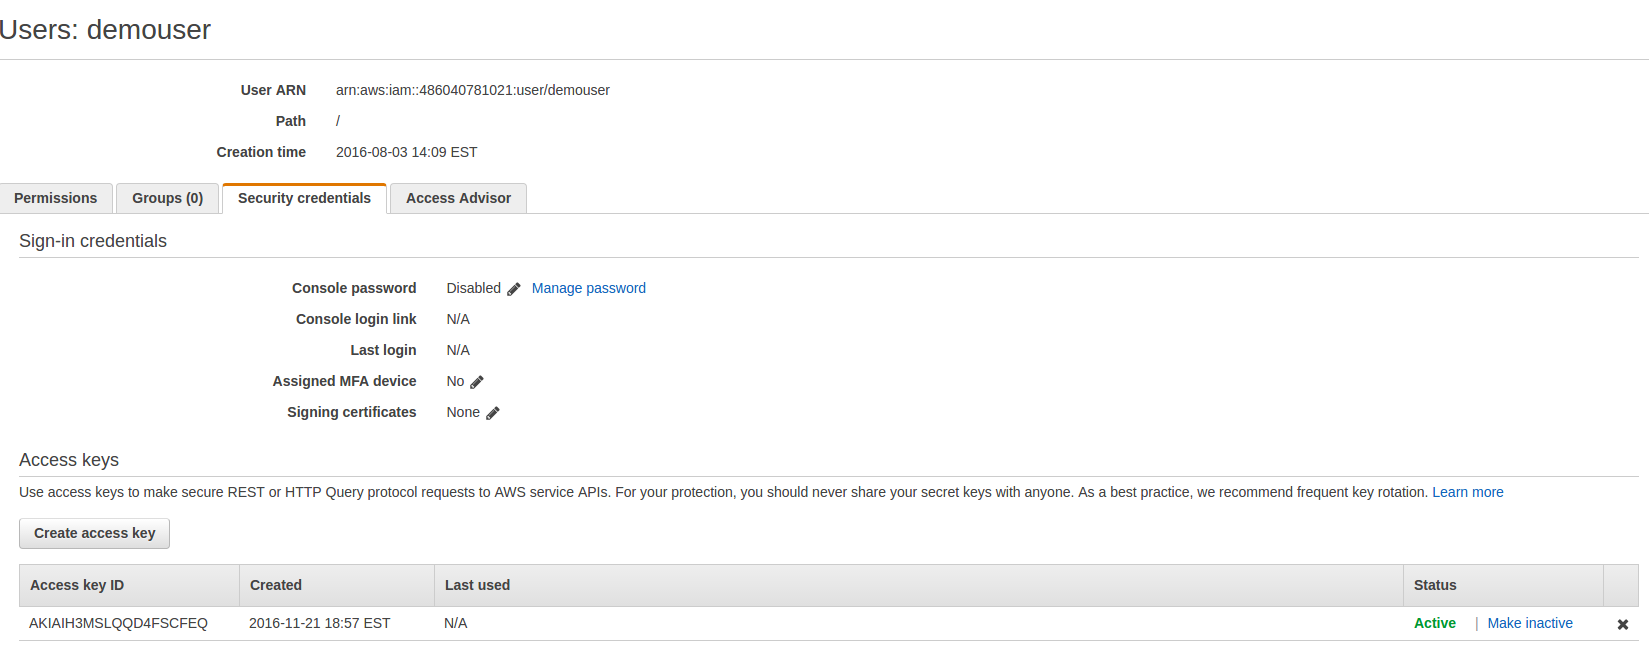This screenshot has height=646, width=1649.
Task: Open the Learn more link
Action: (1467, 492)
